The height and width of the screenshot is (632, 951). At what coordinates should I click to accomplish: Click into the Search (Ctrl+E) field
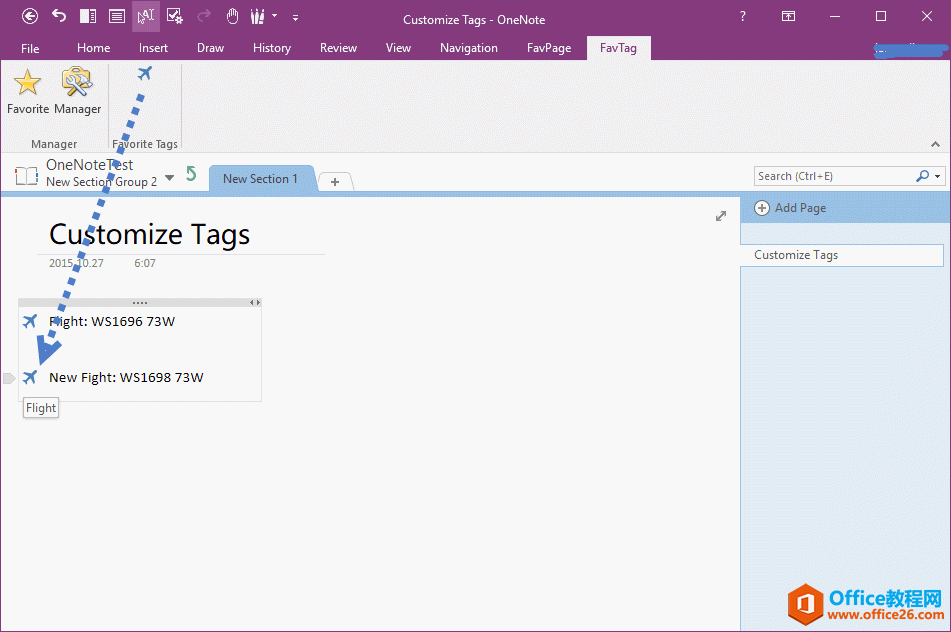click(x=832, y=176)
